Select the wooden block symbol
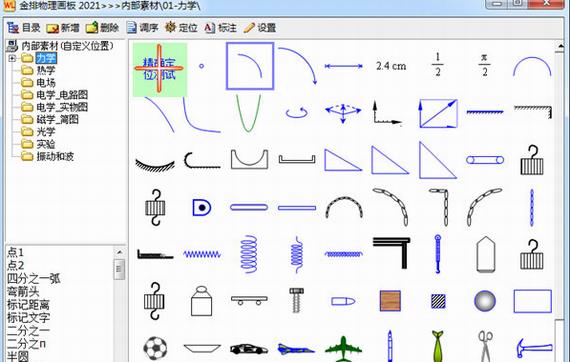570x362 pixels. tap(390, 301)
